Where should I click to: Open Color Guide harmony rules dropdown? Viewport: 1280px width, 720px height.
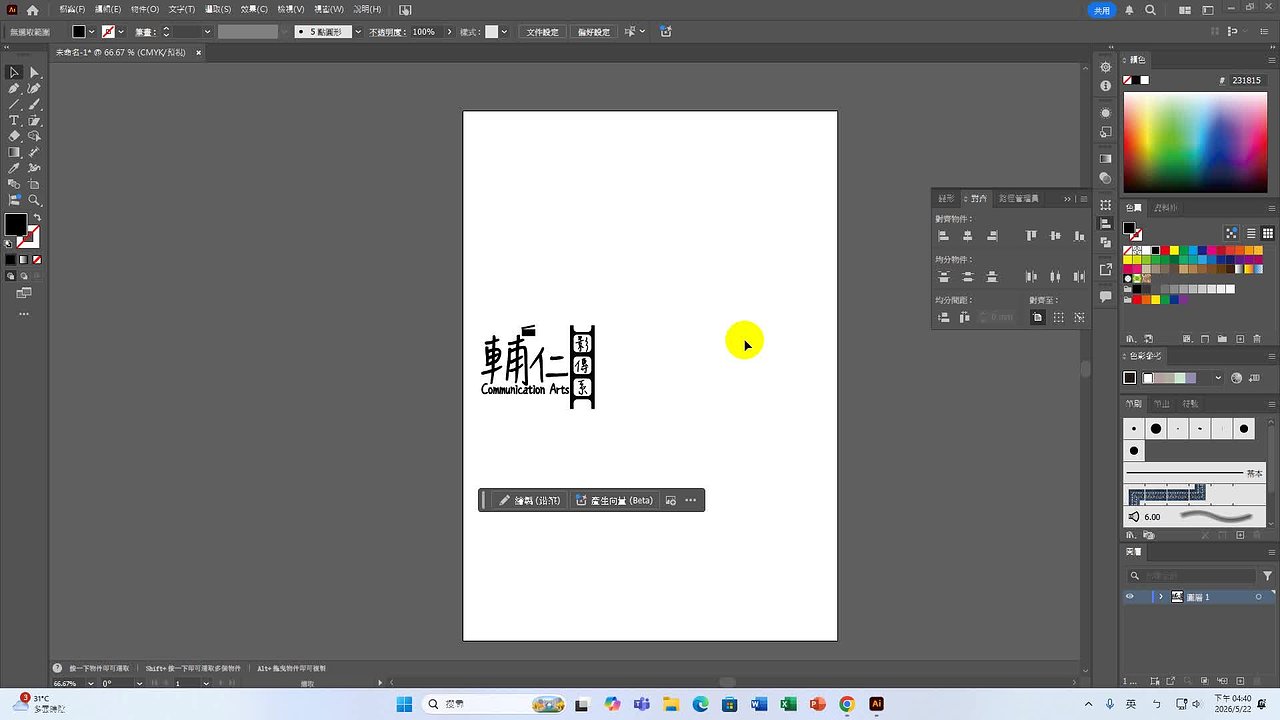(x=1218, y=378)
